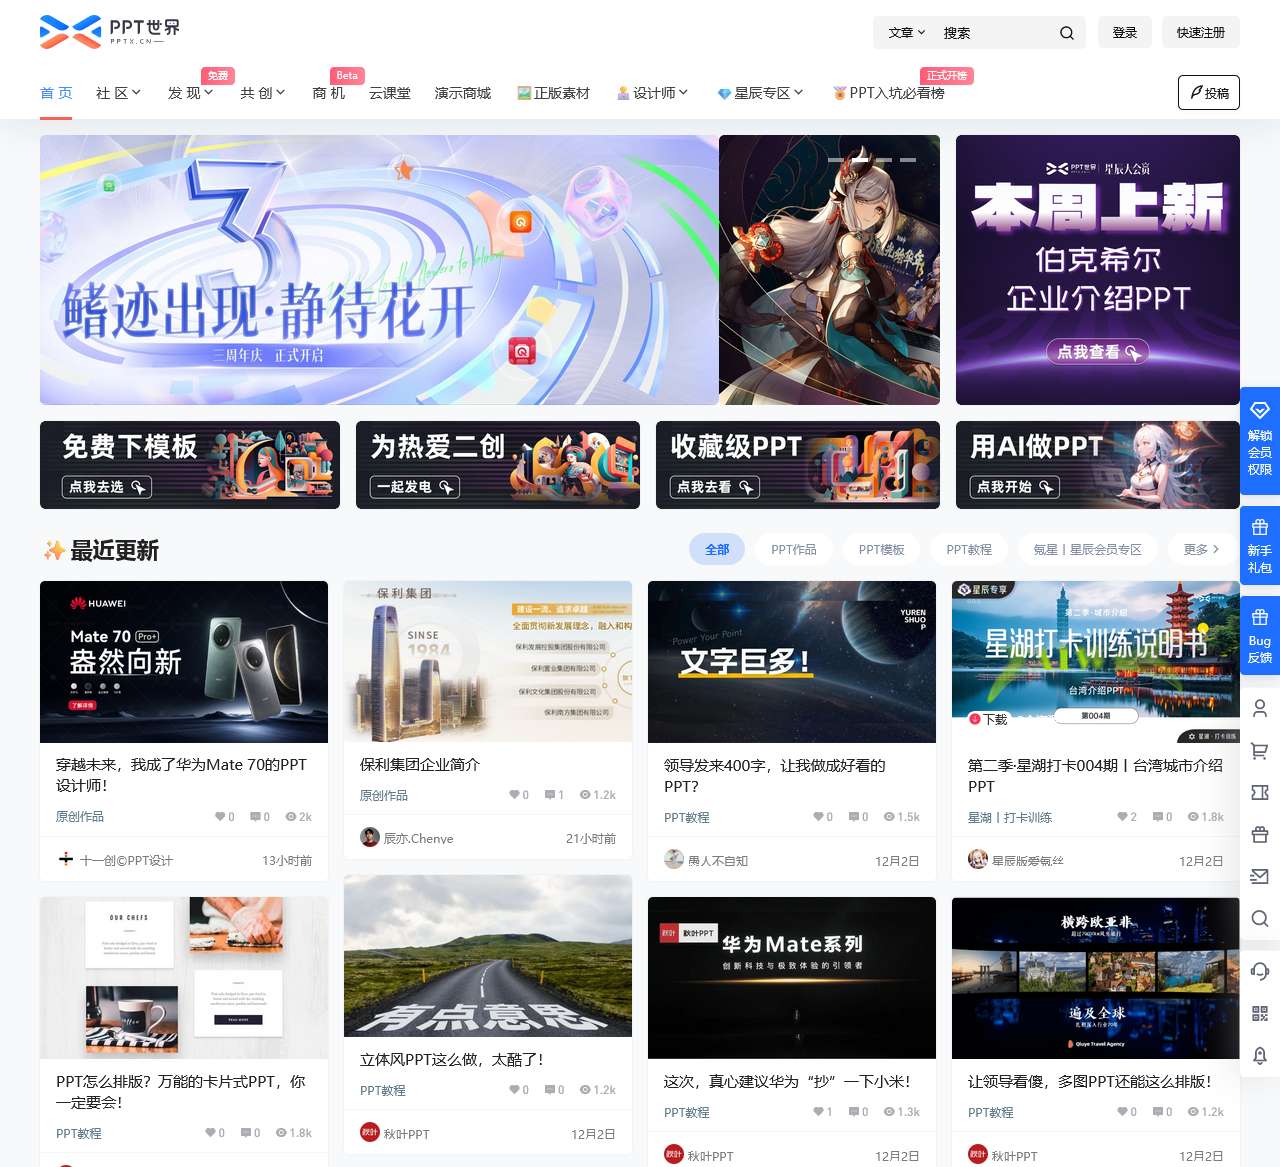This screenshot has width=1280, height=1167.
Task: Open the user profile icon in right sidebar
Action: 1260,708
